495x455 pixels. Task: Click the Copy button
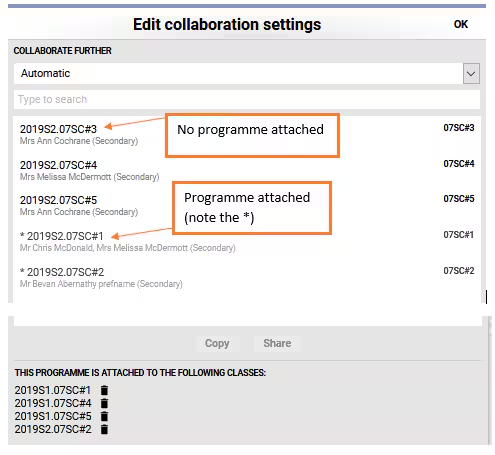[x=217, y=343]
